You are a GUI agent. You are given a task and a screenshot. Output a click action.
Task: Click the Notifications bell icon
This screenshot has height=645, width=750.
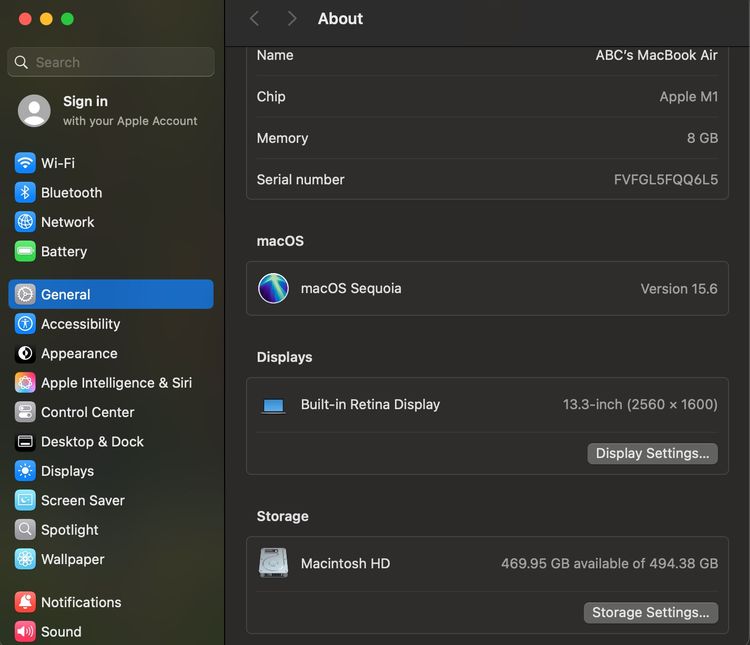25,602
